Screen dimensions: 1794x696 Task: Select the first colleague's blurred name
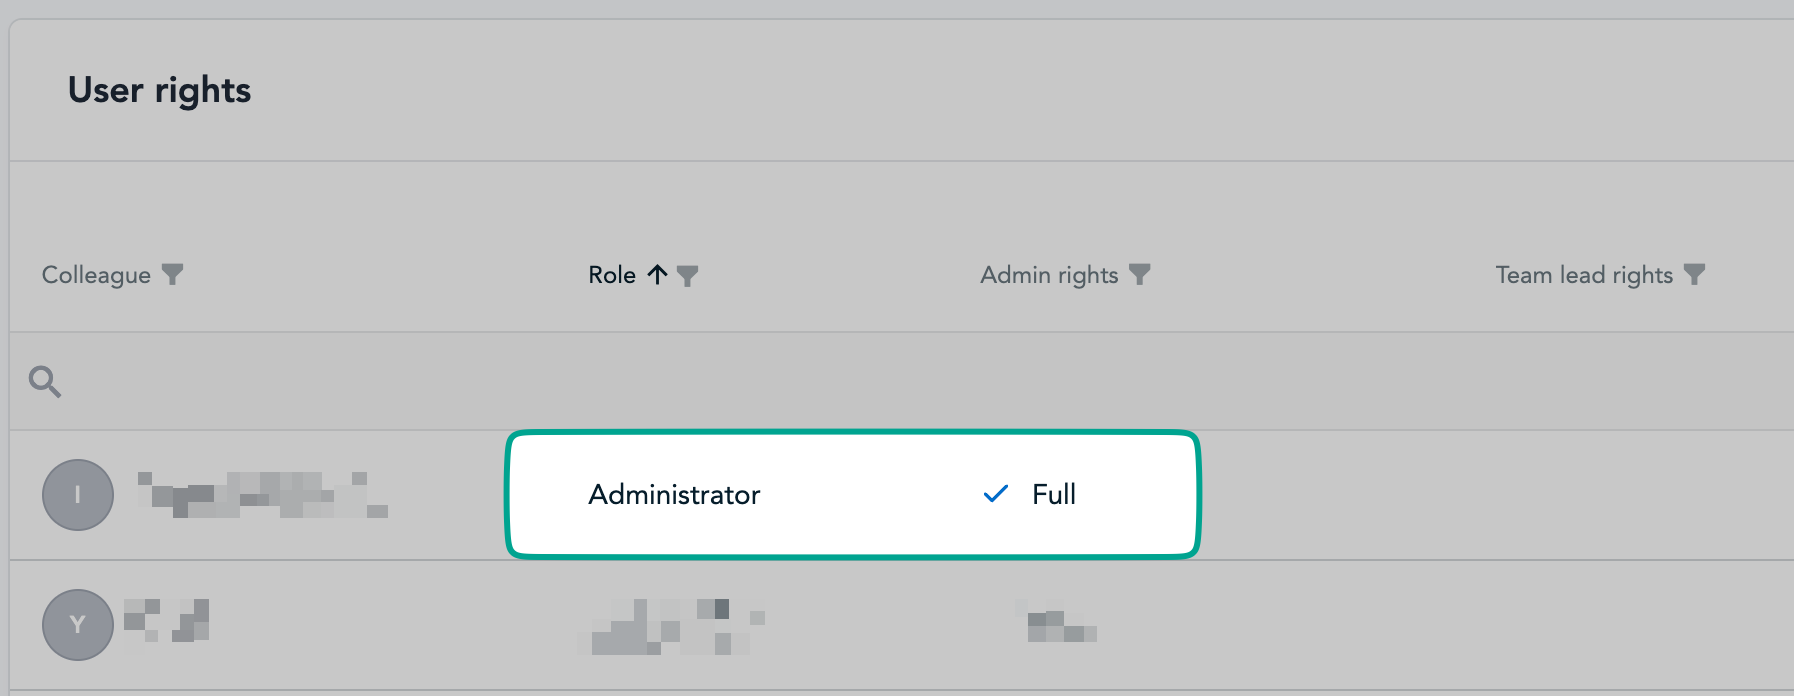click(262, 495)
